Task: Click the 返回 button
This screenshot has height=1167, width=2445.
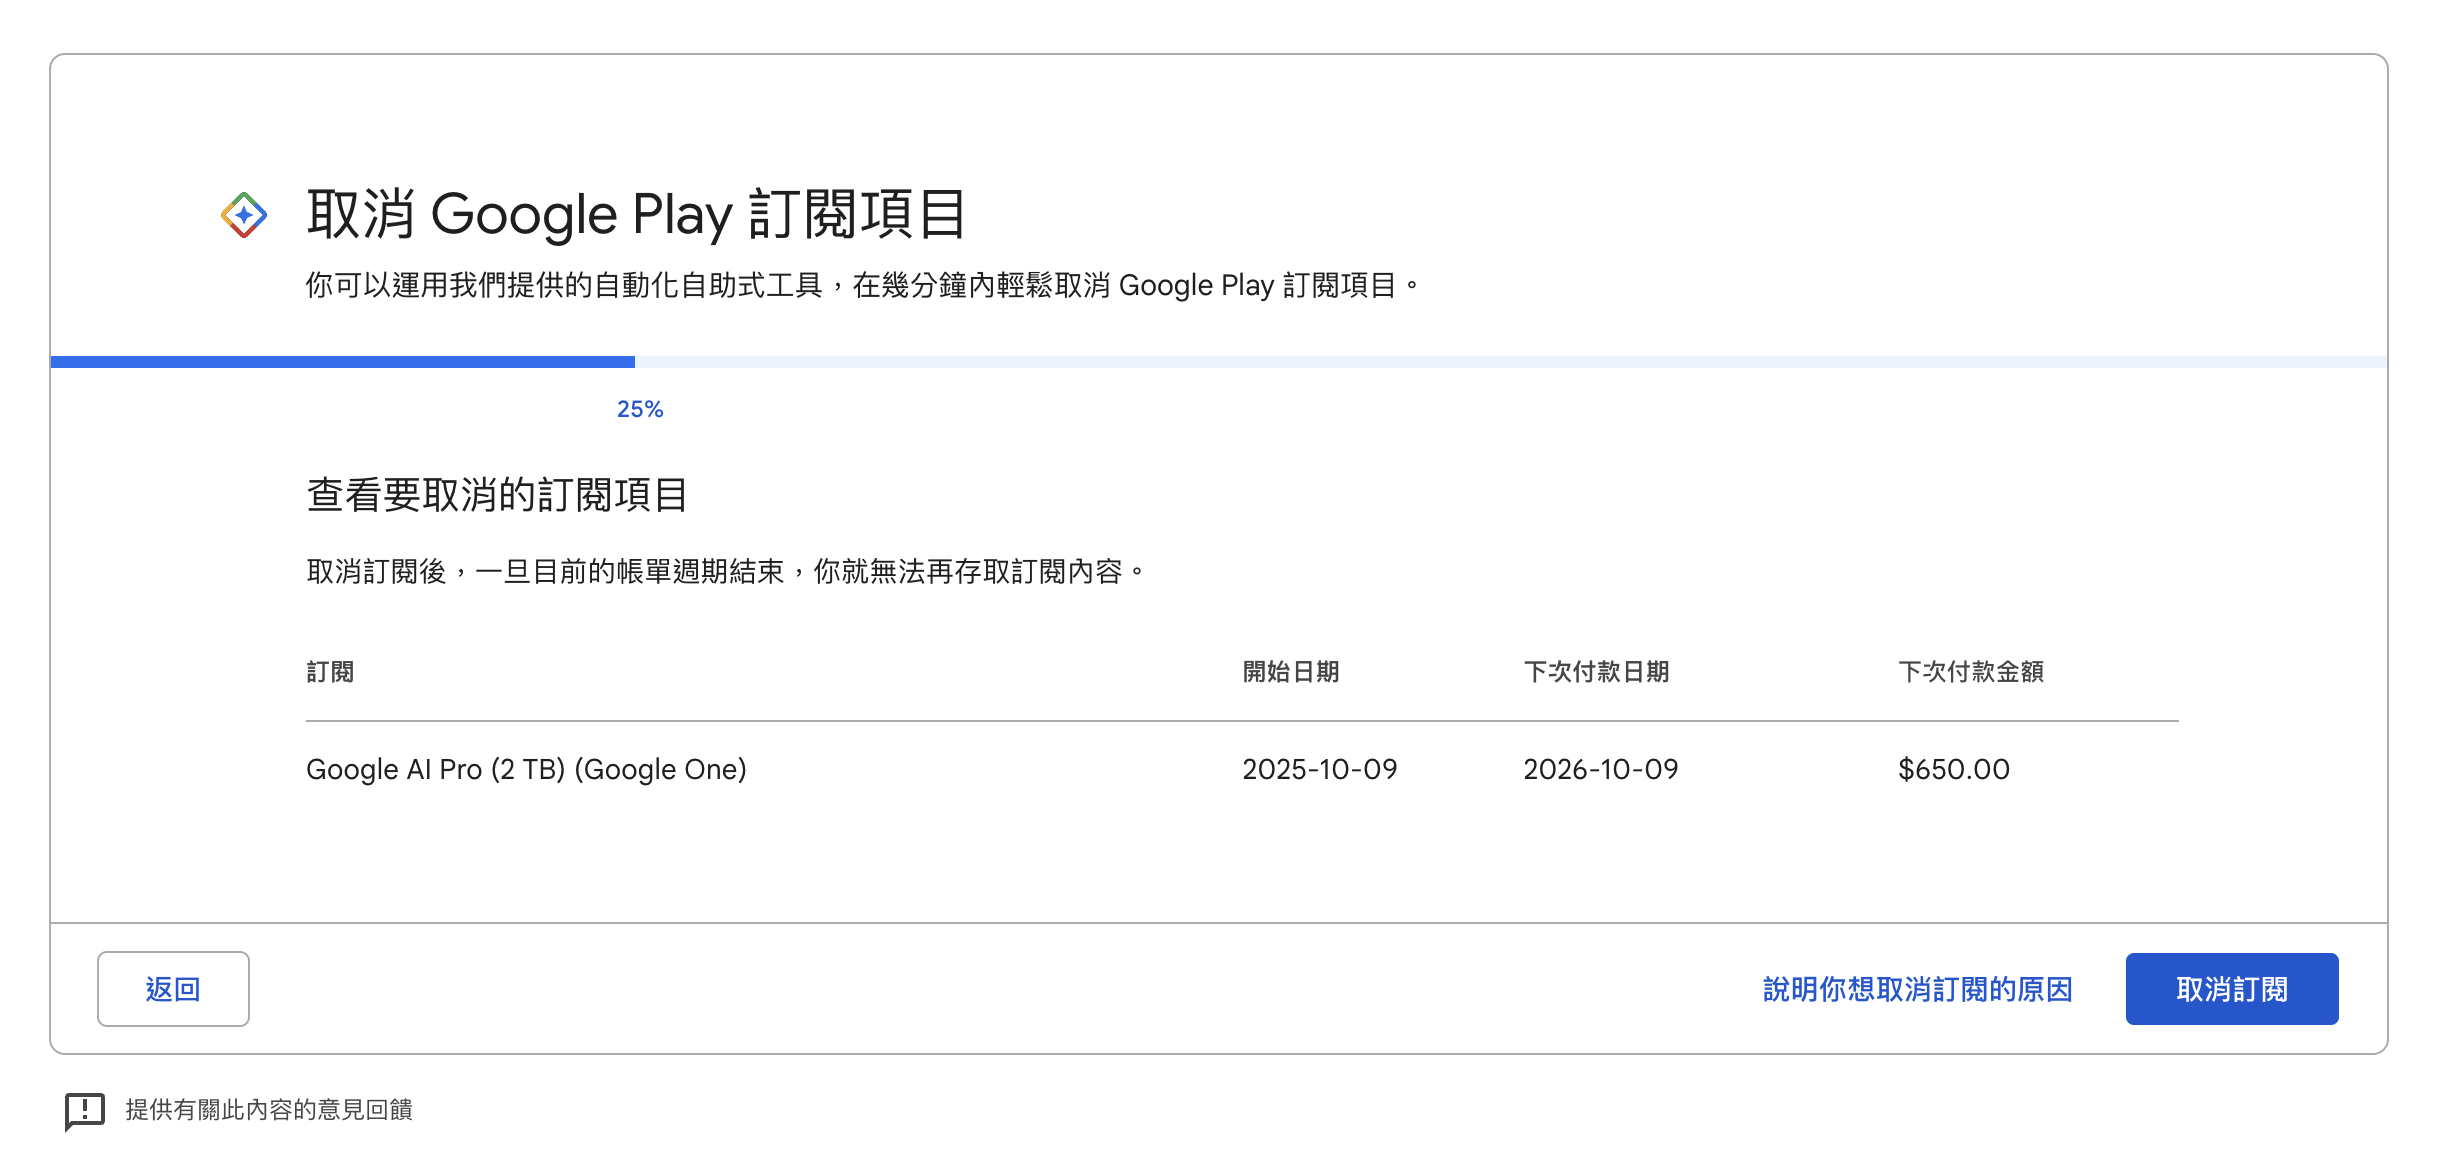Action: pos(173,989)
